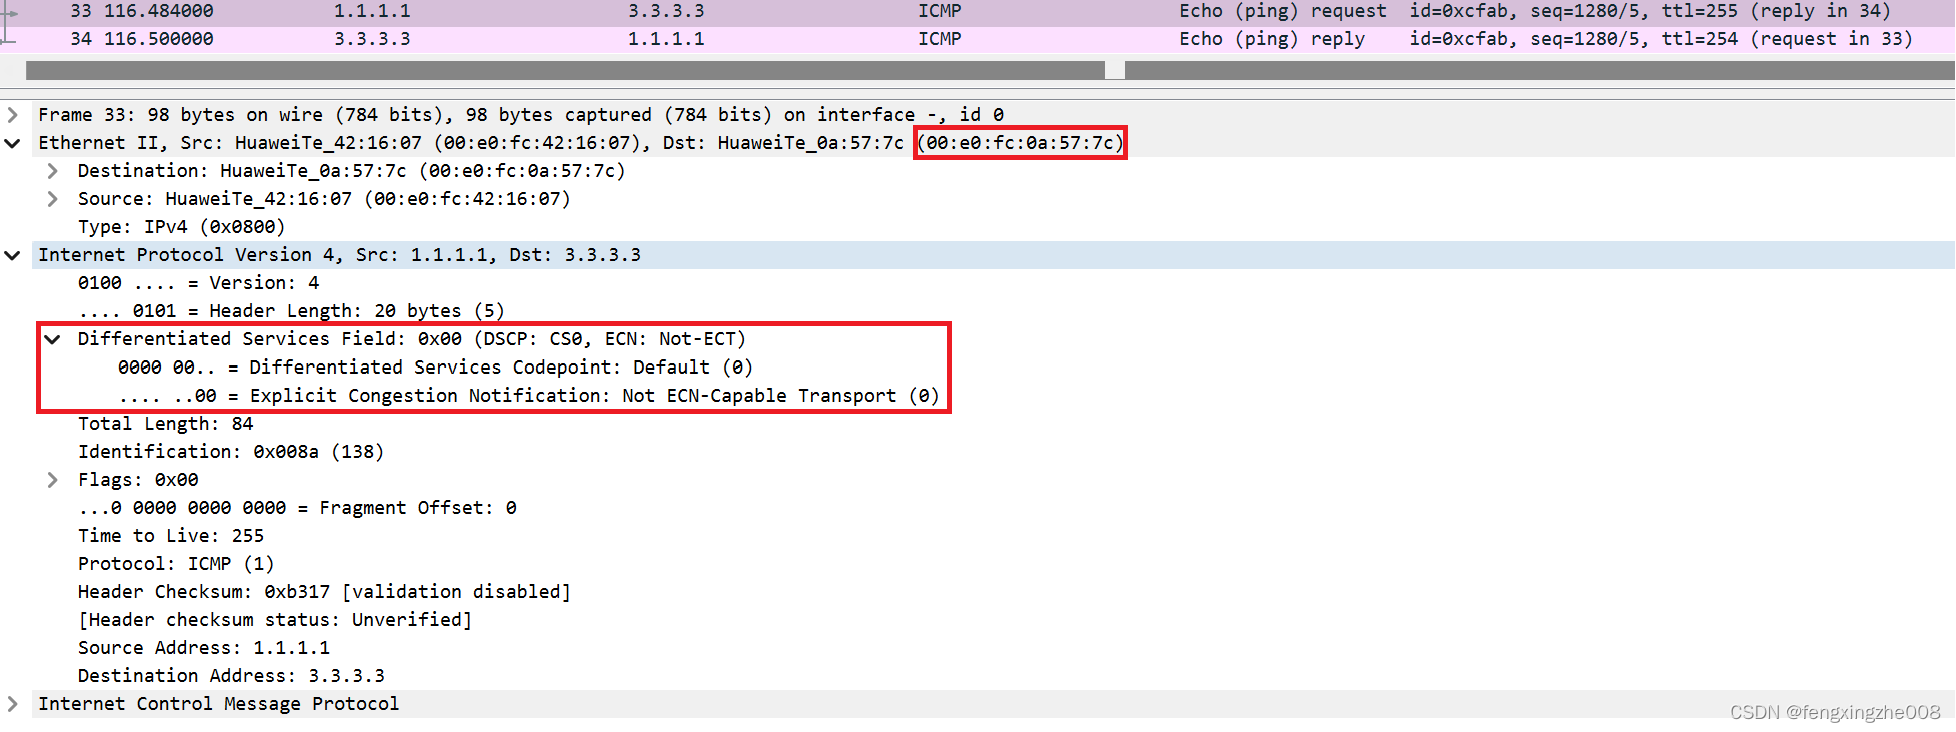This screenshot has height=732, width=1956.
Task: Select the Version: 4 field
Action: coord(198,283)
